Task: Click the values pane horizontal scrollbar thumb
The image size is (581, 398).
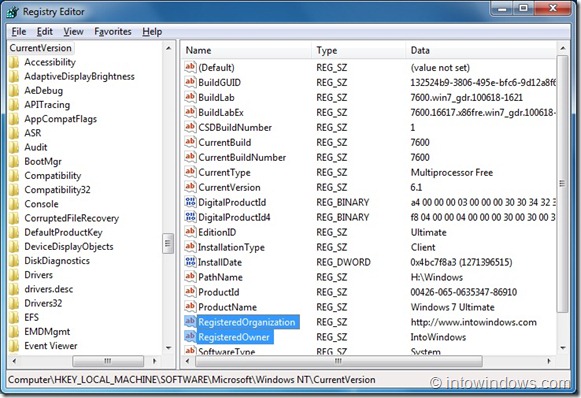Action: pos(338,361)
